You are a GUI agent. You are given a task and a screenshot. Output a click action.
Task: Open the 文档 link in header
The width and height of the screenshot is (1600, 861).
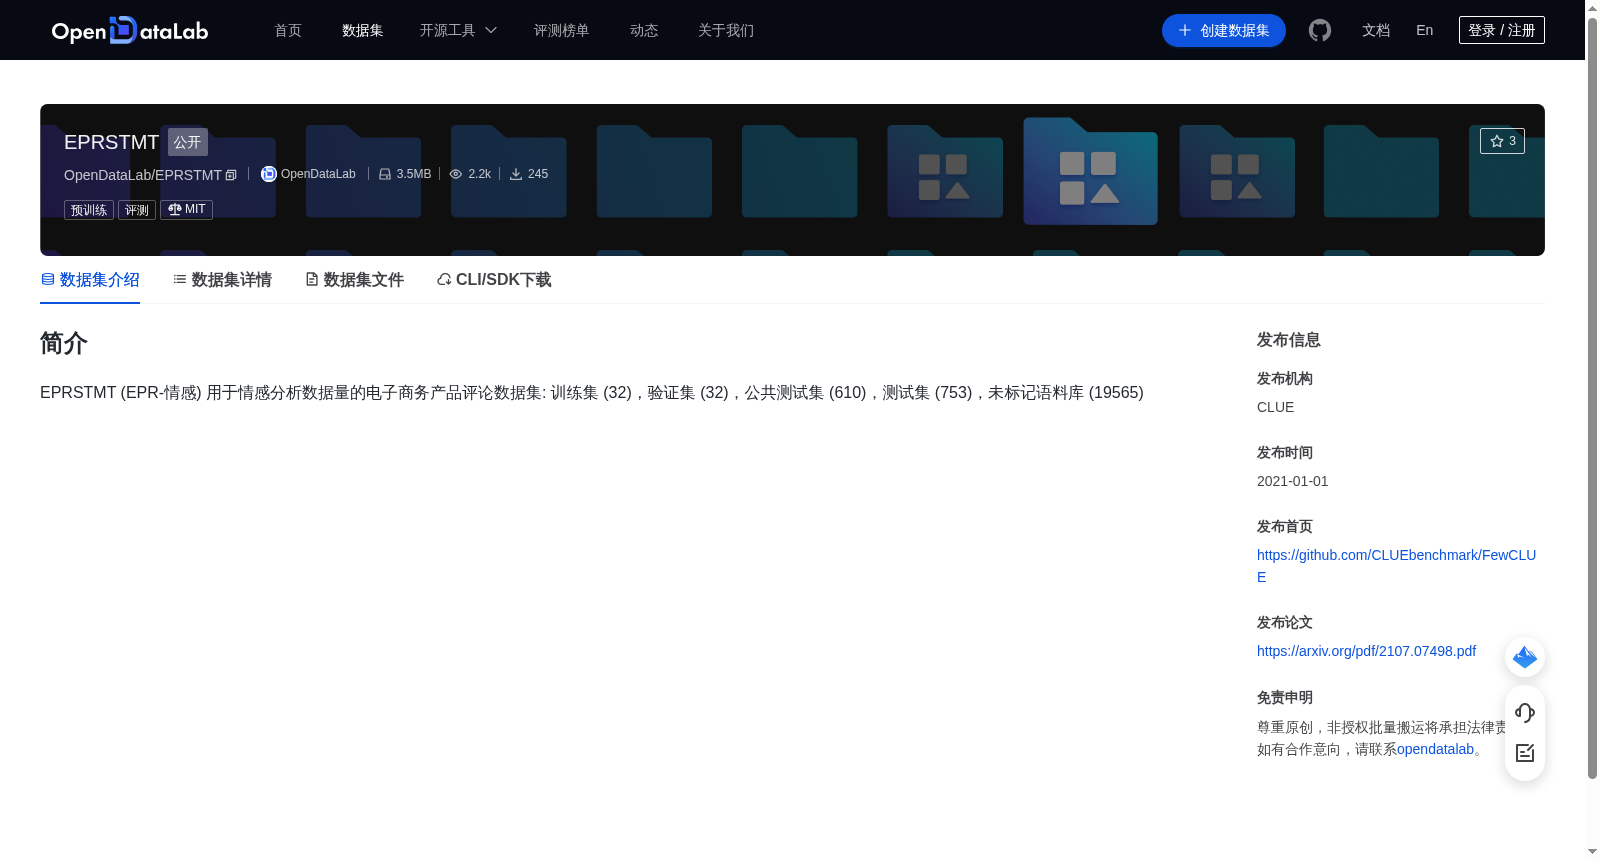tap(1376, 30)
